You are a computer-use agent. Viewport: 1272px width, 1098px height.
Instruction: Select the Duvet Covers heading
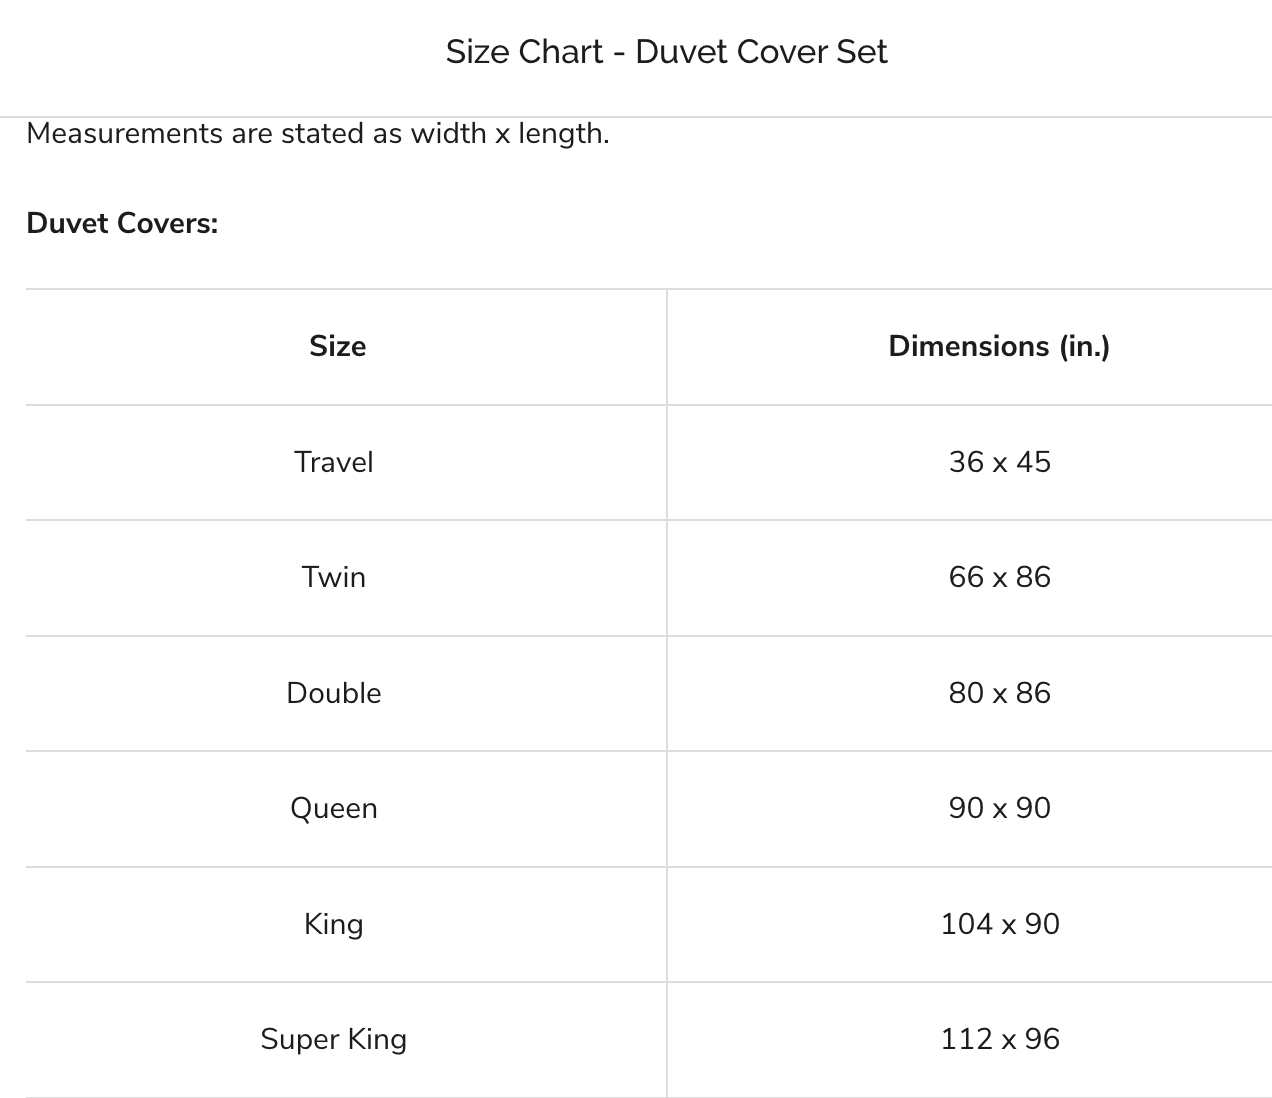click(122, 222)
